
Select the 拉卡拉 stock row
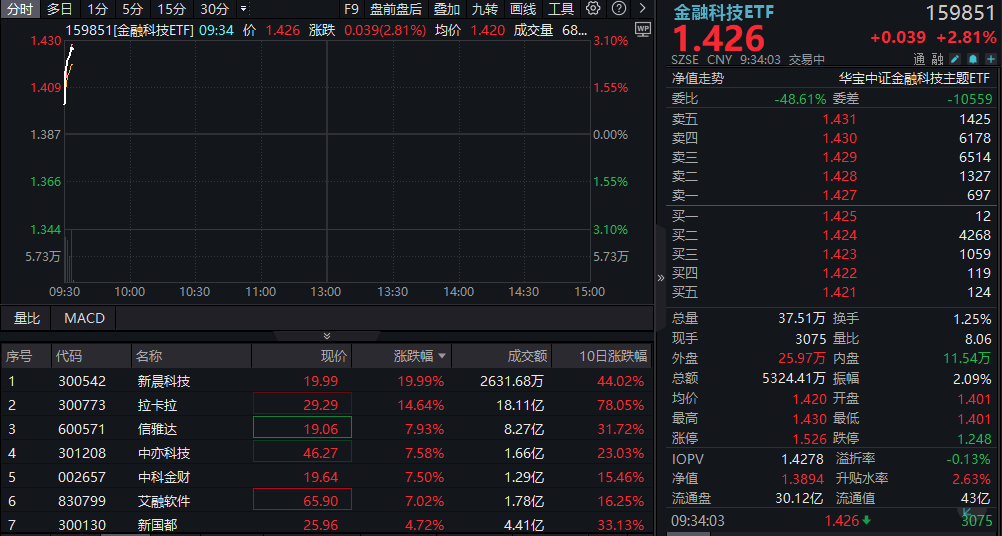tap(157, 405)
